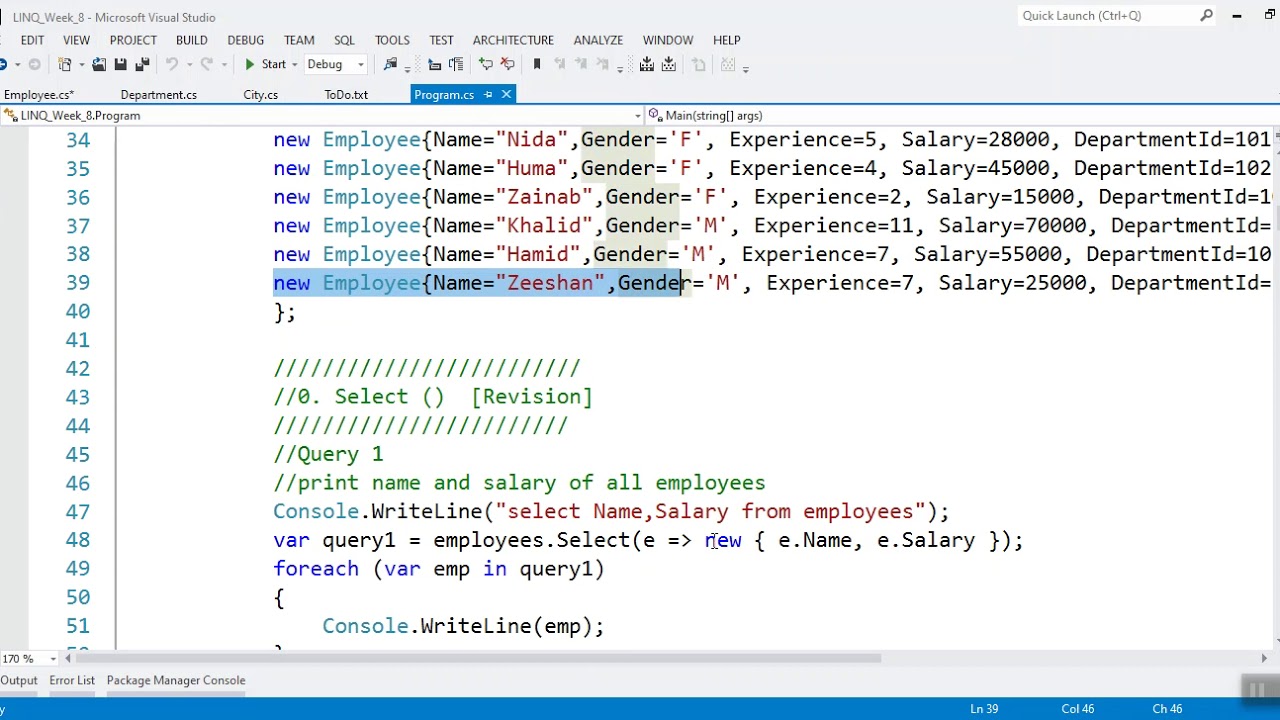
Task: Close the Program.cs tab
Action: (x=506, y=95)
